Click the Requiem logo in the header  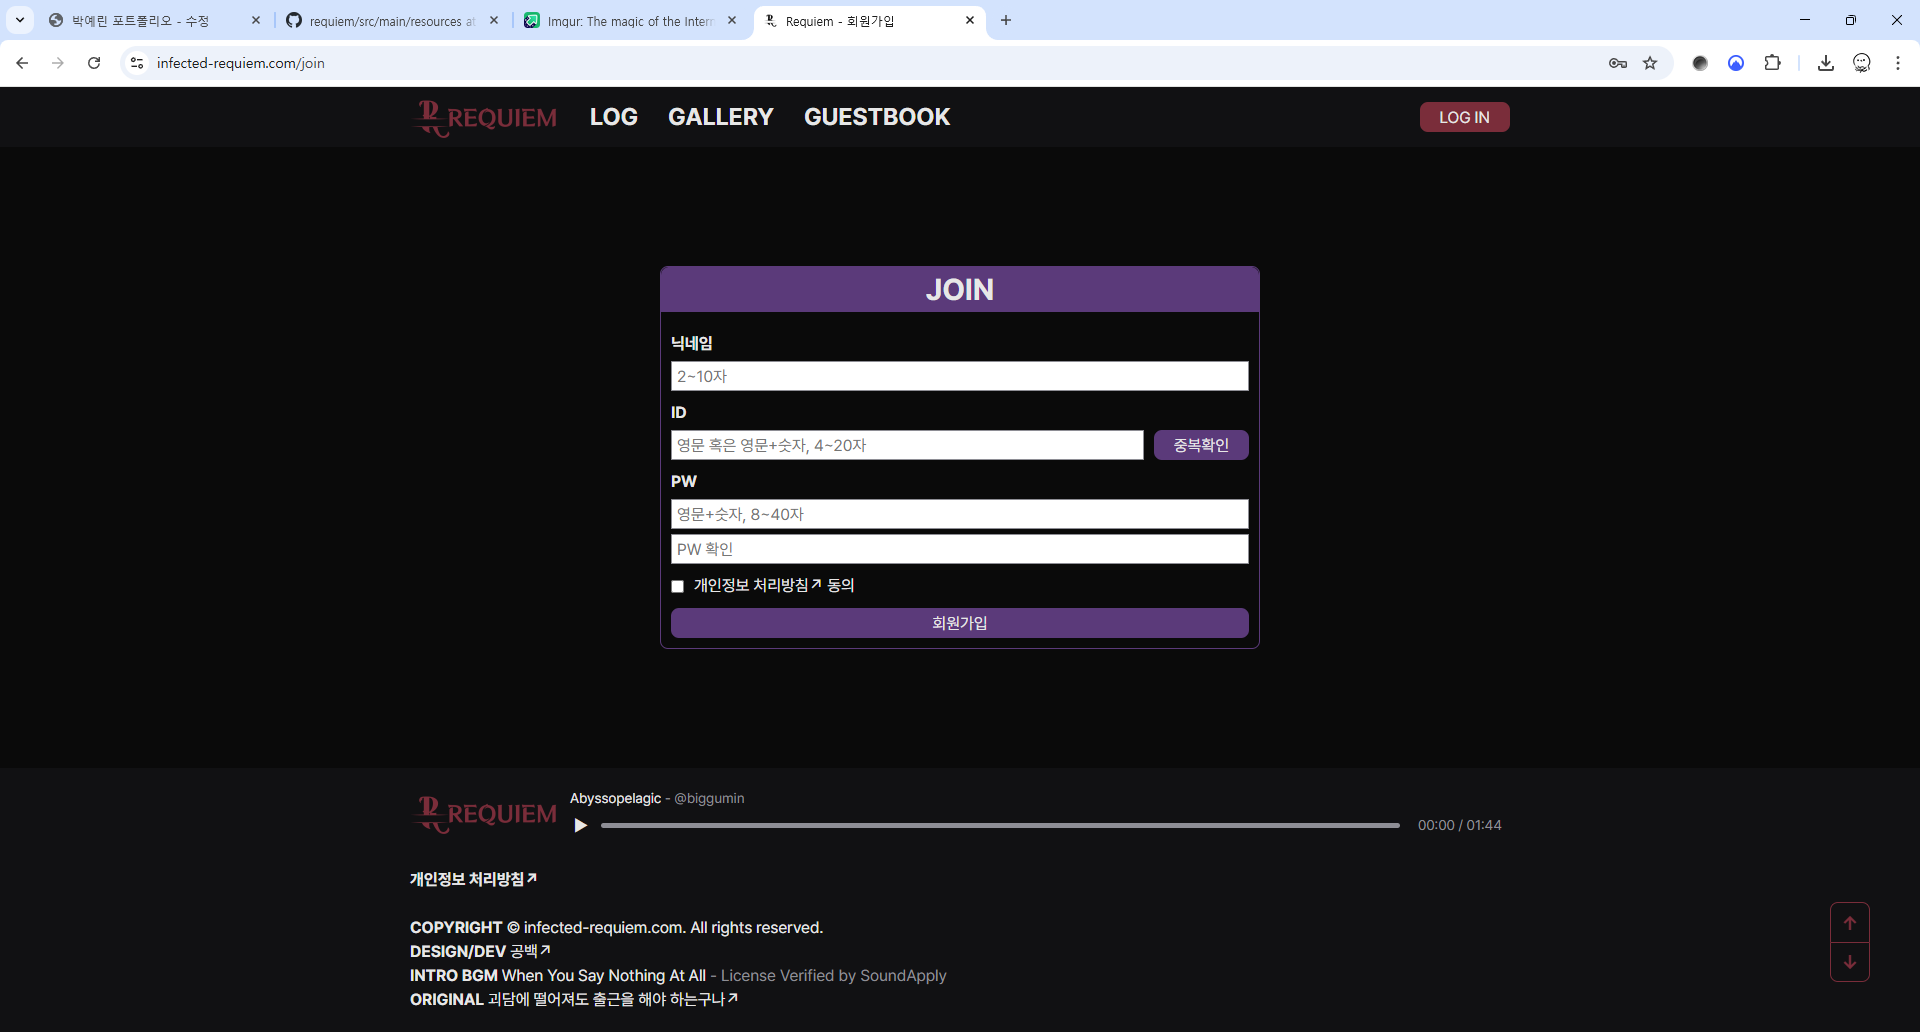[486, 118]
